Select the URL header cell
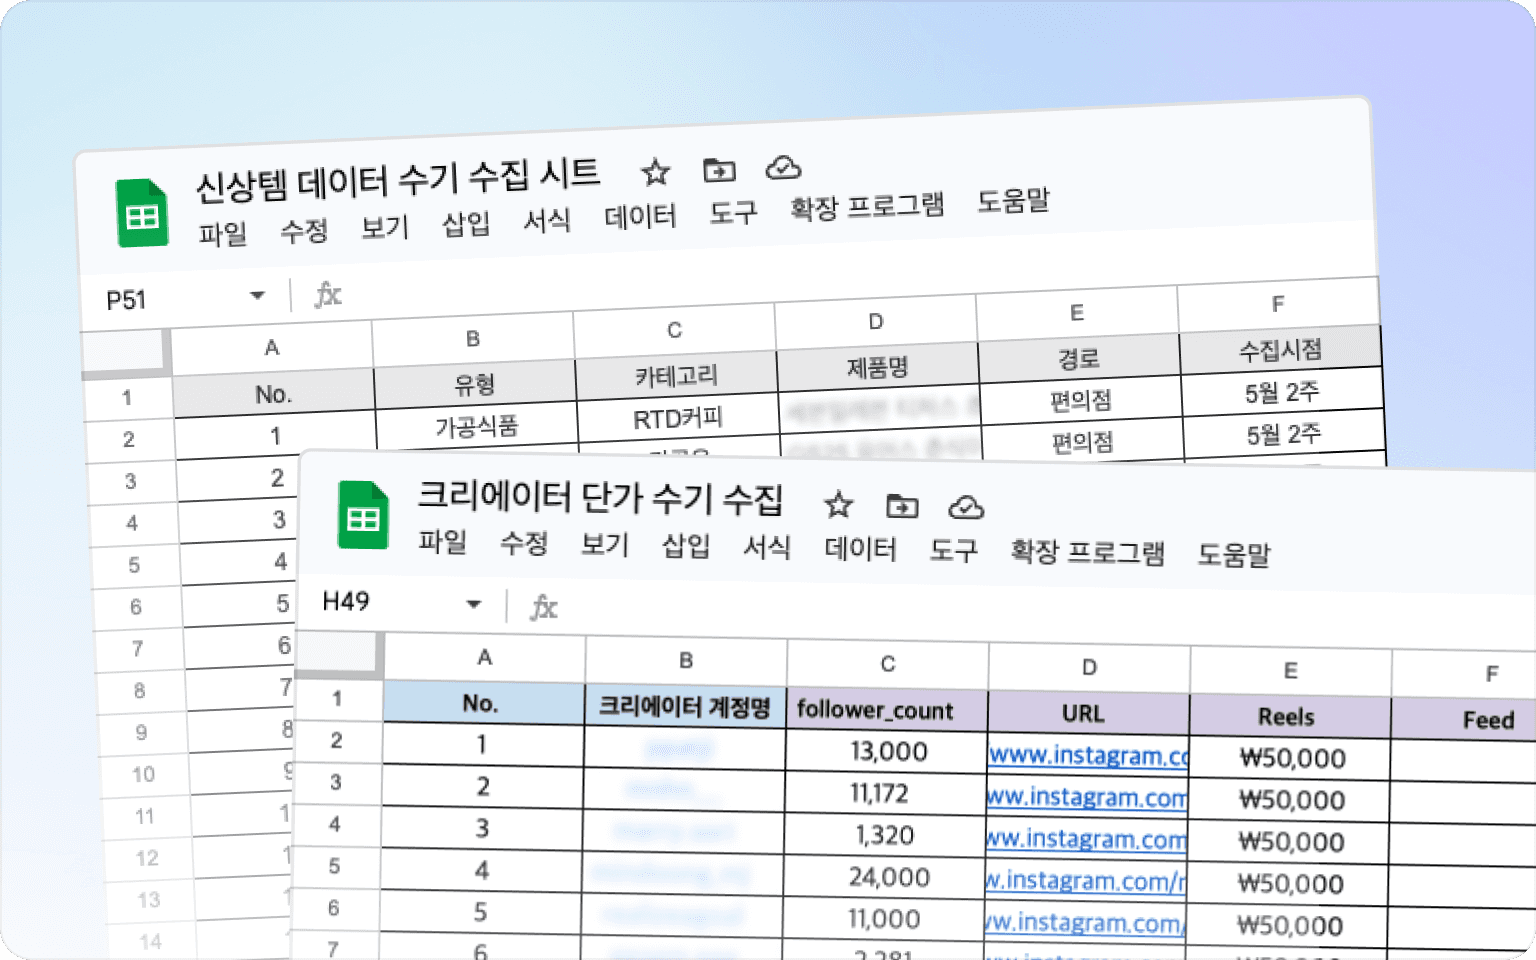Image resolution: width=1536 pixels, height=960 pixels. tap(1088, 714)
